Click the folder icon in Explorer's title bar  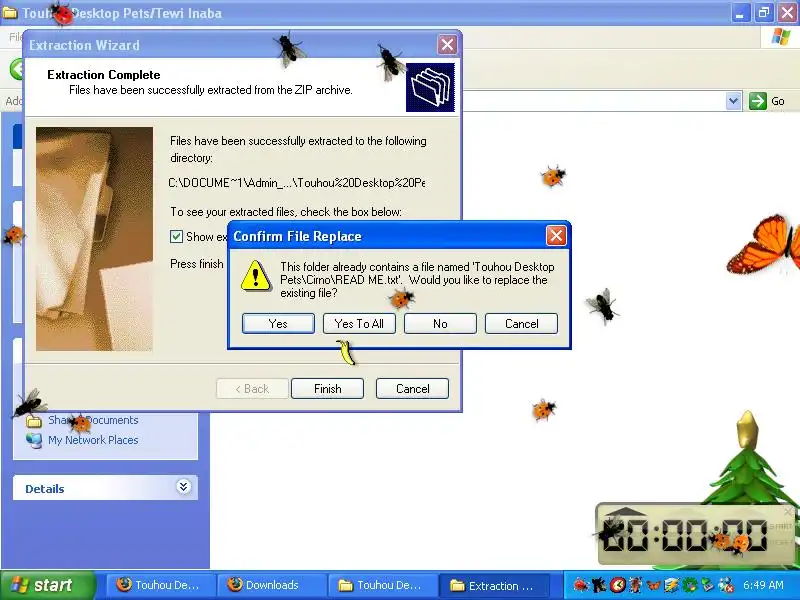[x=10, y=12]
